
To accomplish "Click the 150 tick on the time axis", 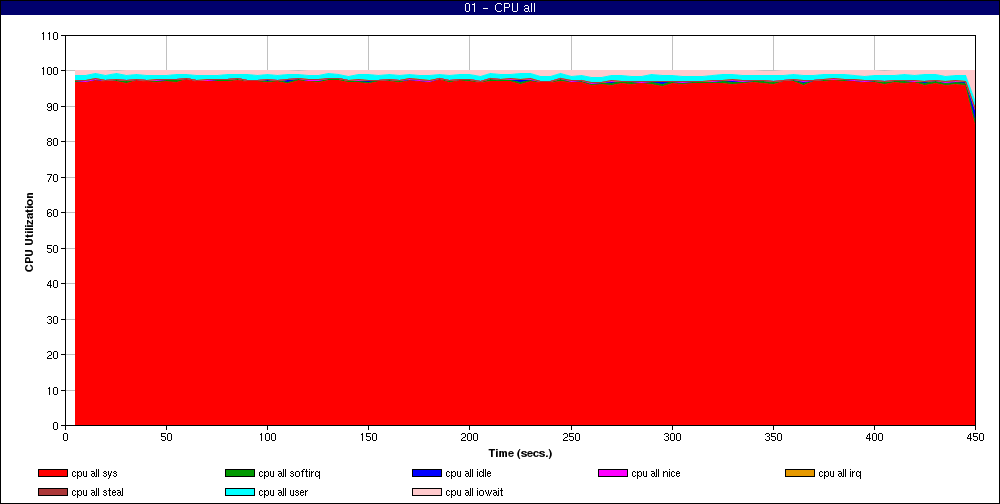I will click(x=369, y=437).
